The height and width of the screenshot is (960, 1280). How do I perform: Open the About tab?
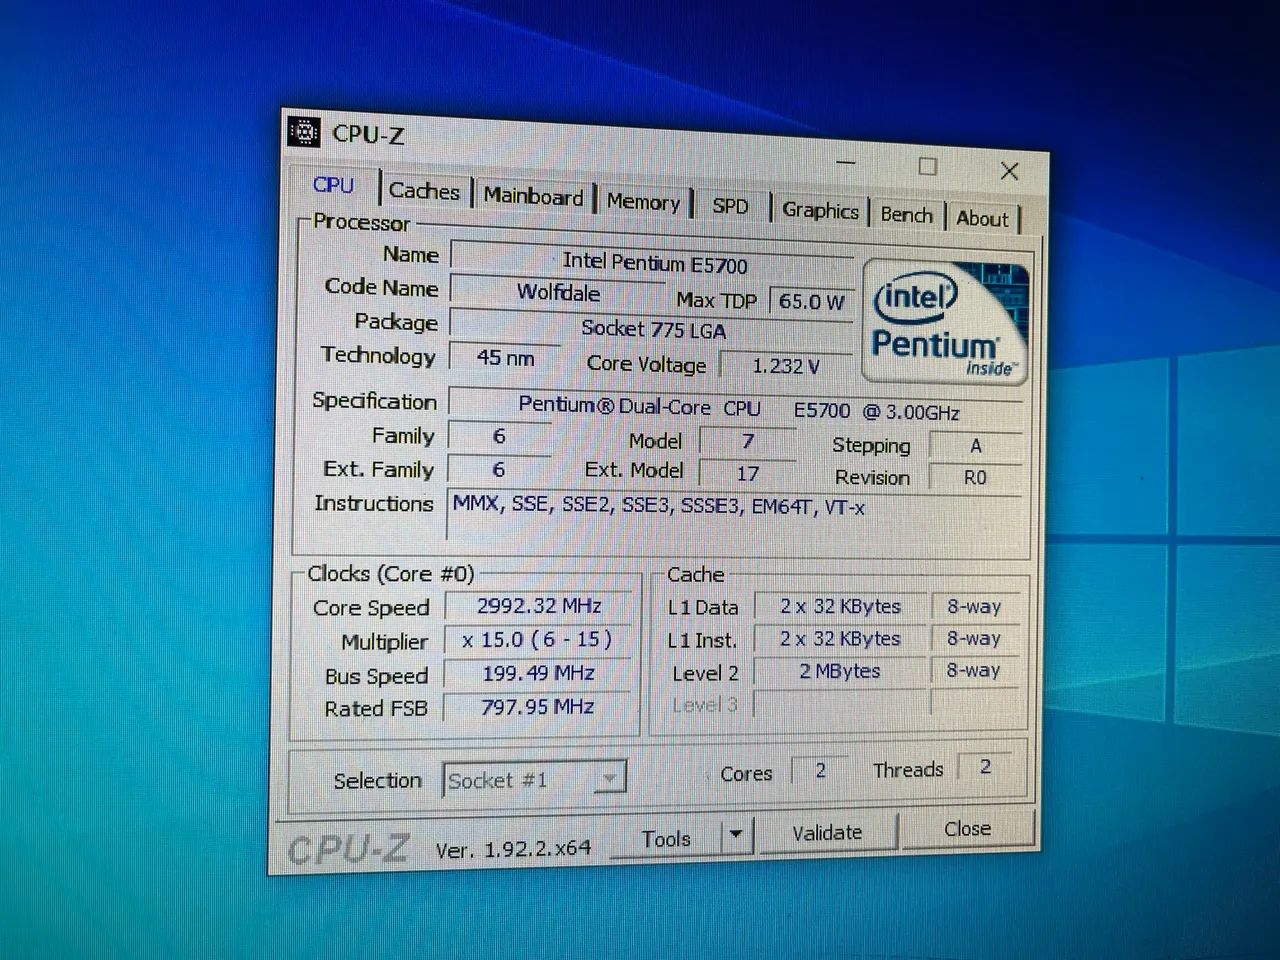[982, 219]
